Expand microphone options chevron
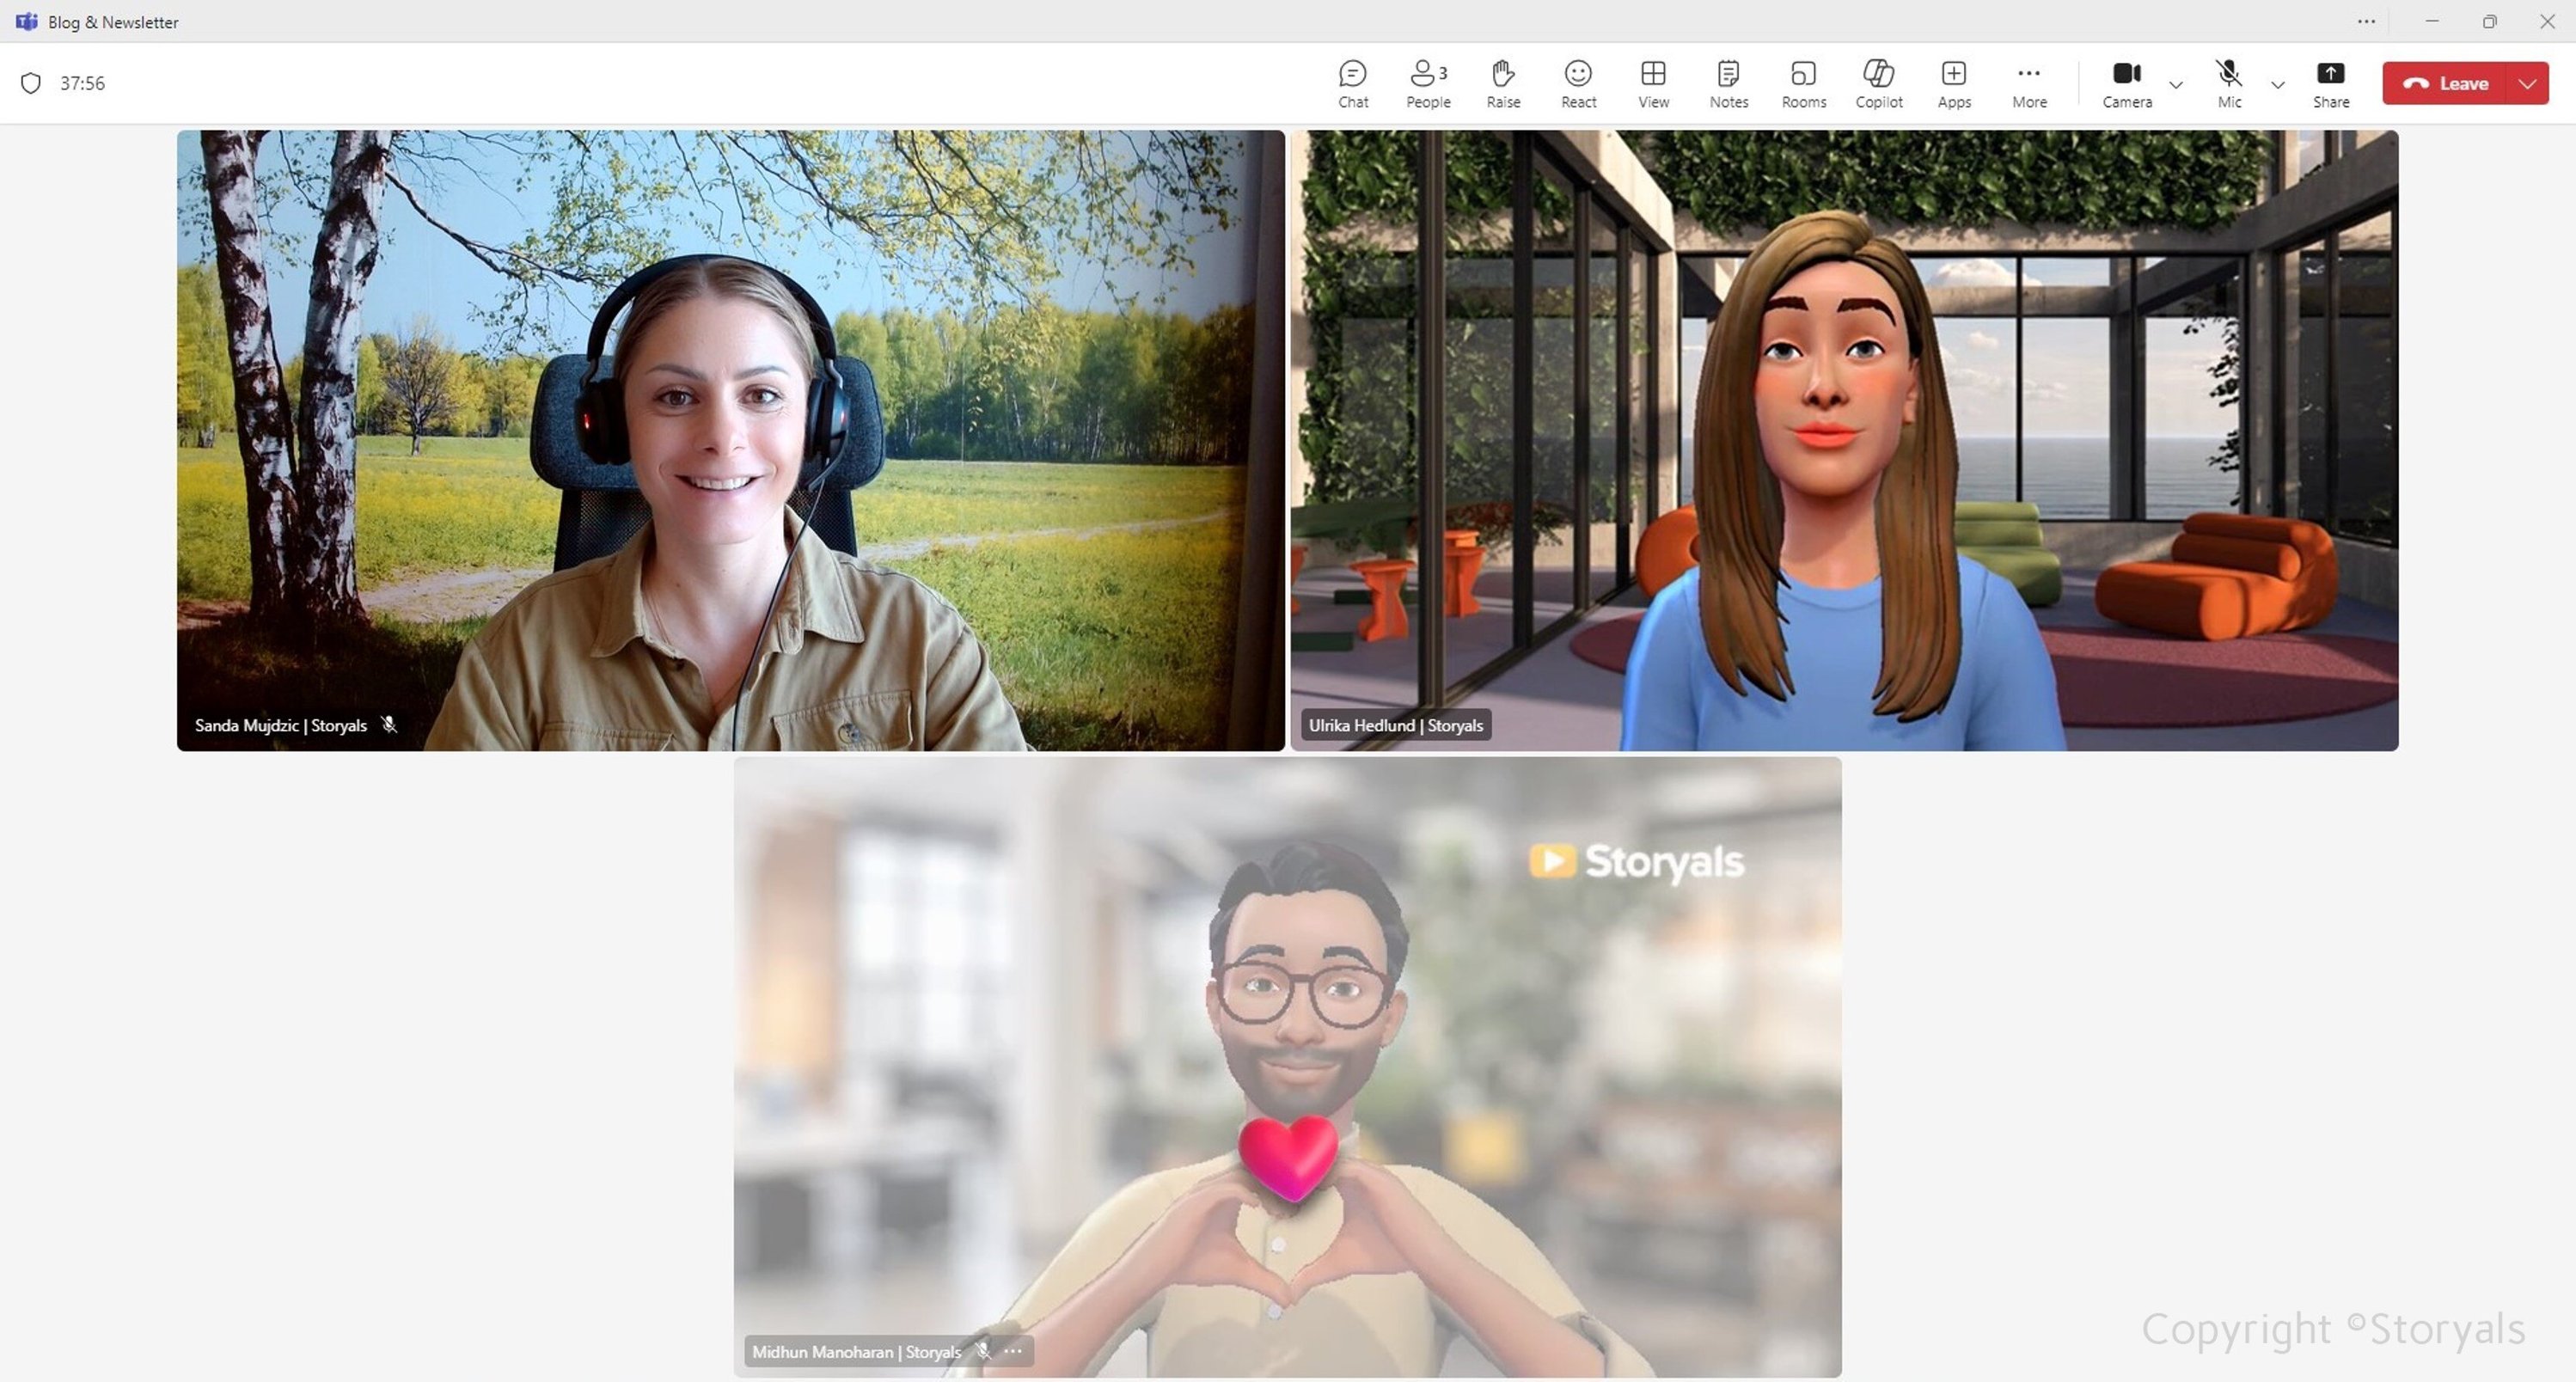This screenshot has height=1382, width=2576. [2277, 86]
